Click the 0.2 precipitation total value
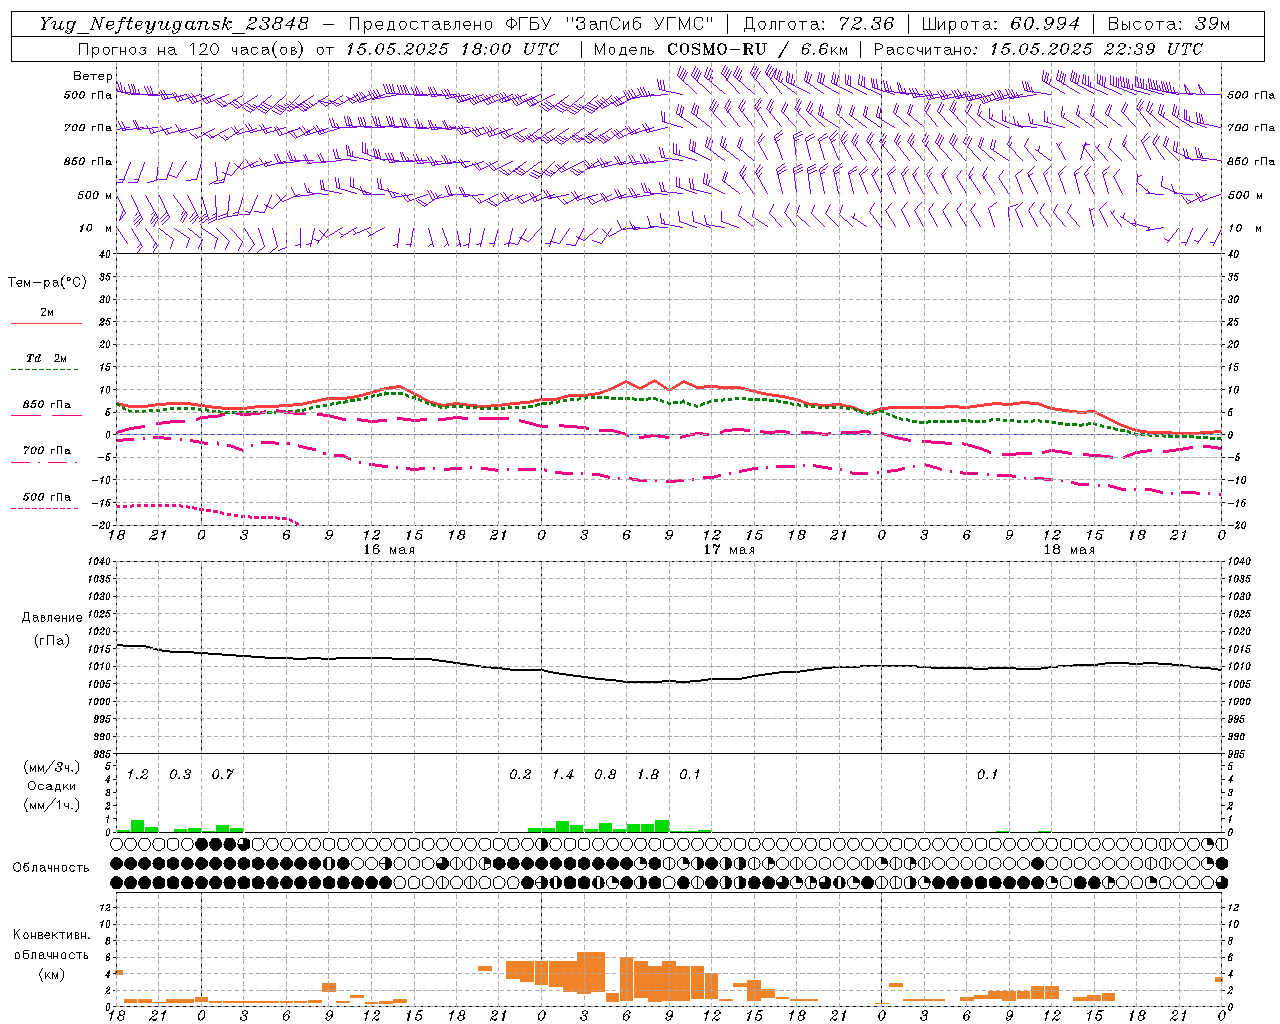1280x1024 pixels. click(520, 774)
